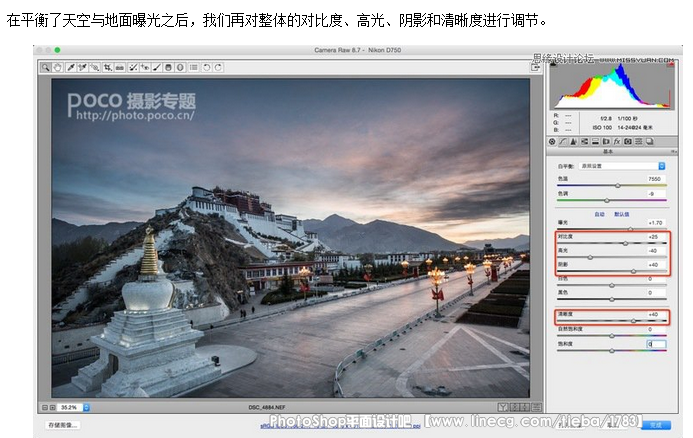
Task: Switch to the Effects (fx) panel tab
Action: pyautogui.click(x=617, y=141)
